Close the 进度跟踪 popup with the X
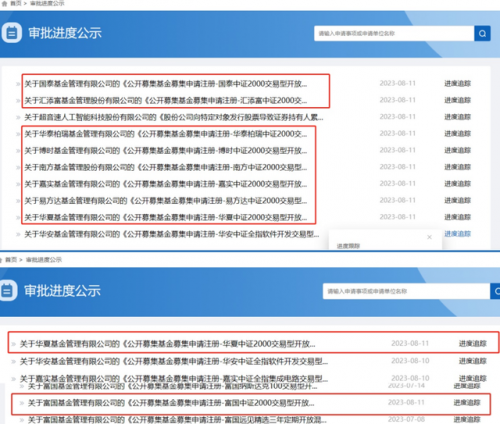The image size is (500, 424). tap(429, 237)
